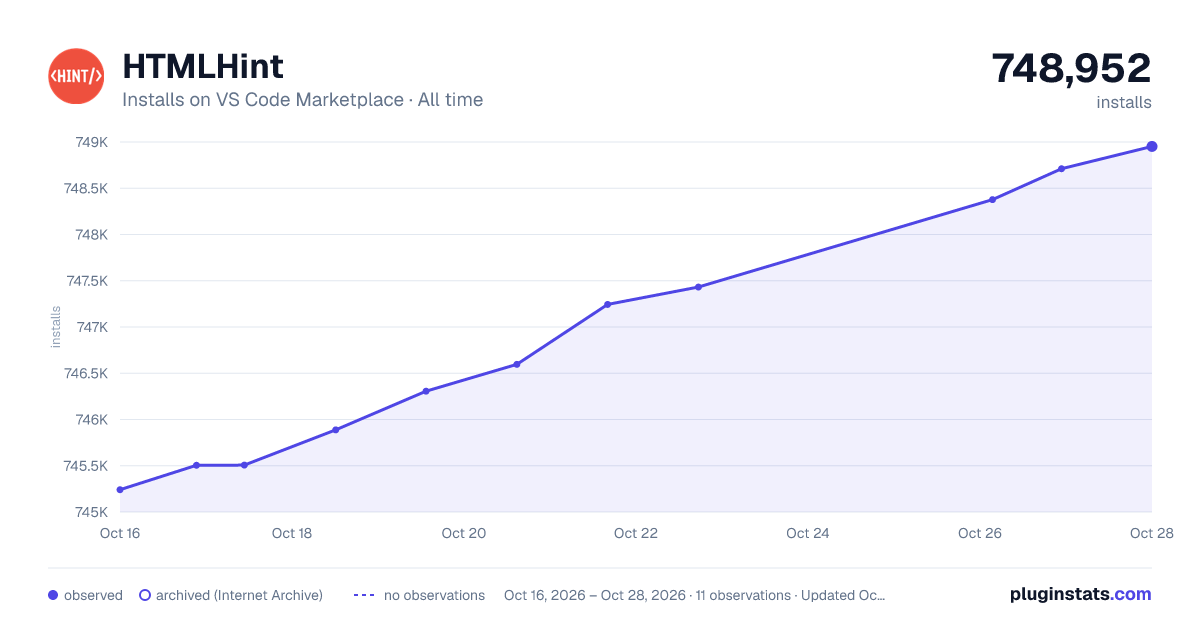Click the data point near 747.4K after Oct 22
The height and width of the screenshot is (630, 1200).
pyautogui.click(x=699, y=287)
